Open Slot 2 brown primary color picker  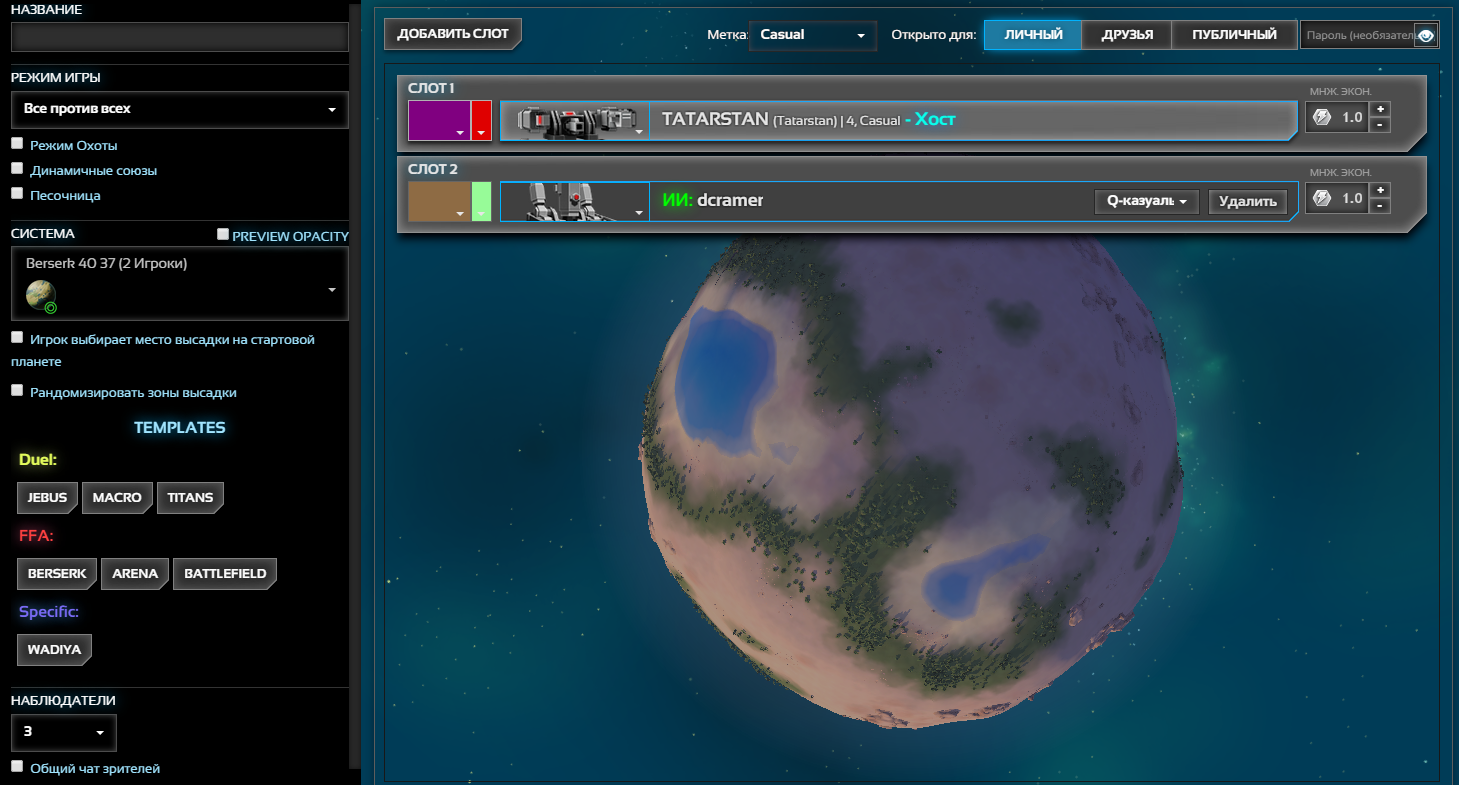(x=439, y=201)
